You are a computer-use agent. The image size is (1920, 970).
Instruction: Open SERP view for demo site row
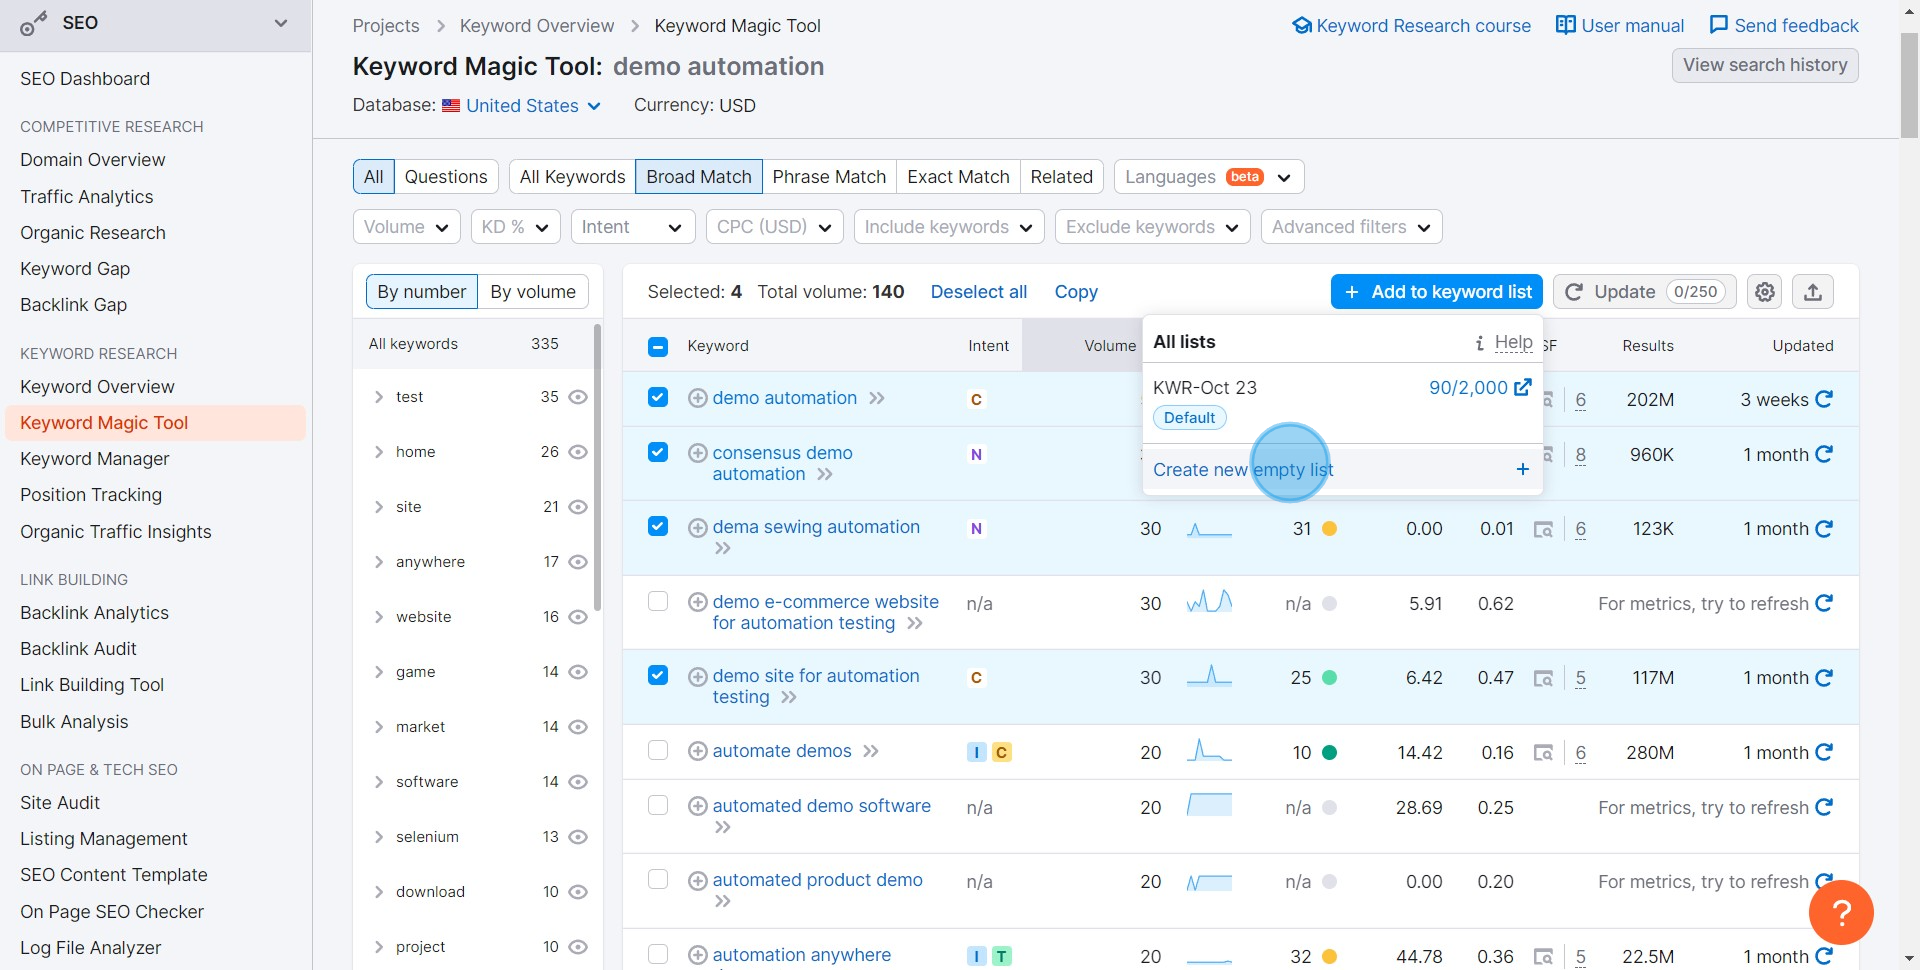(x=1543, y=678)
